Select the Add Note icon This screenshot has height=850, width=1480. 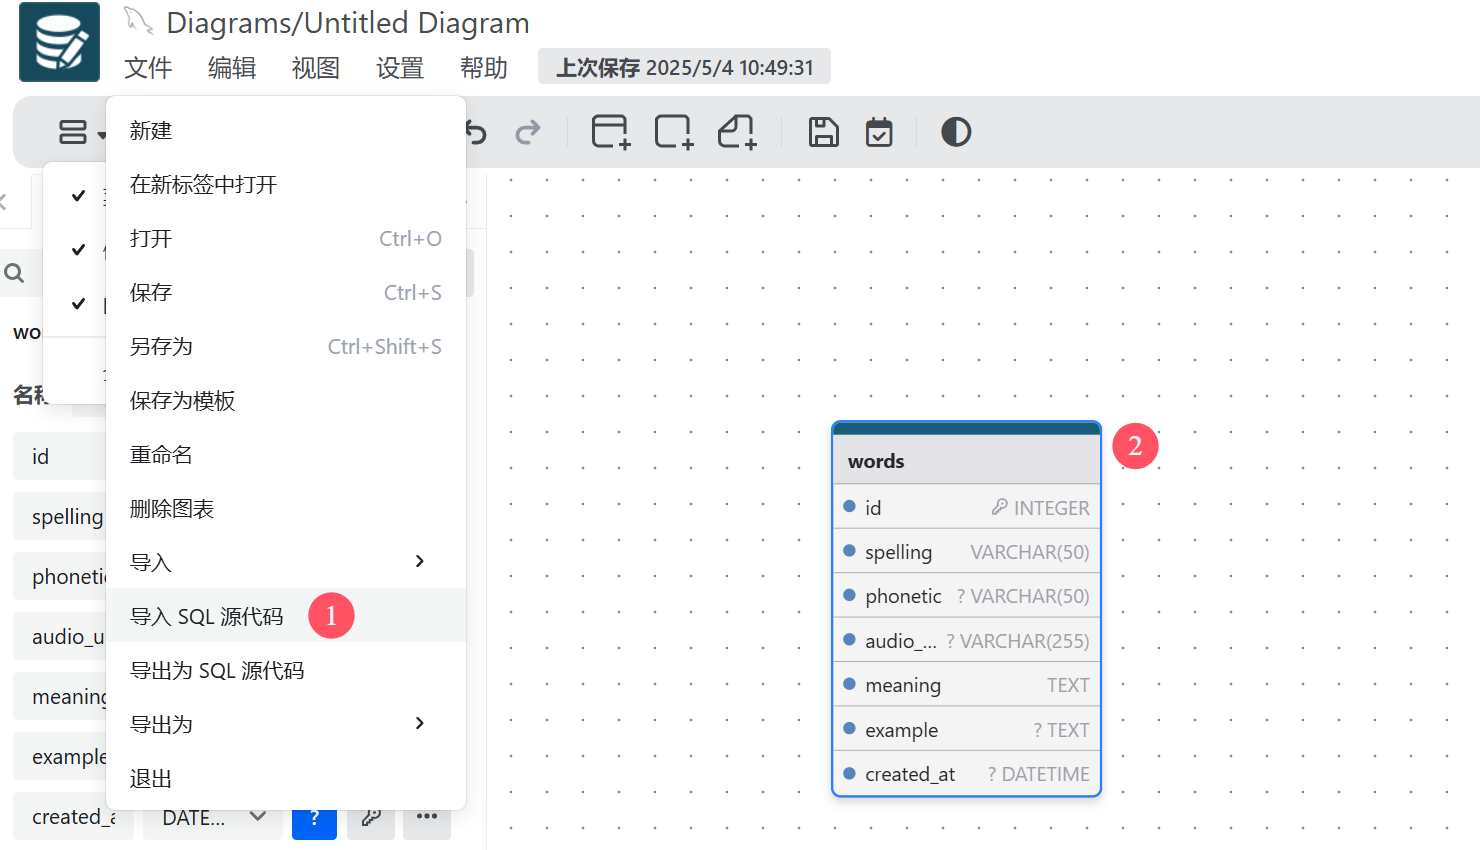click(736, 131)
